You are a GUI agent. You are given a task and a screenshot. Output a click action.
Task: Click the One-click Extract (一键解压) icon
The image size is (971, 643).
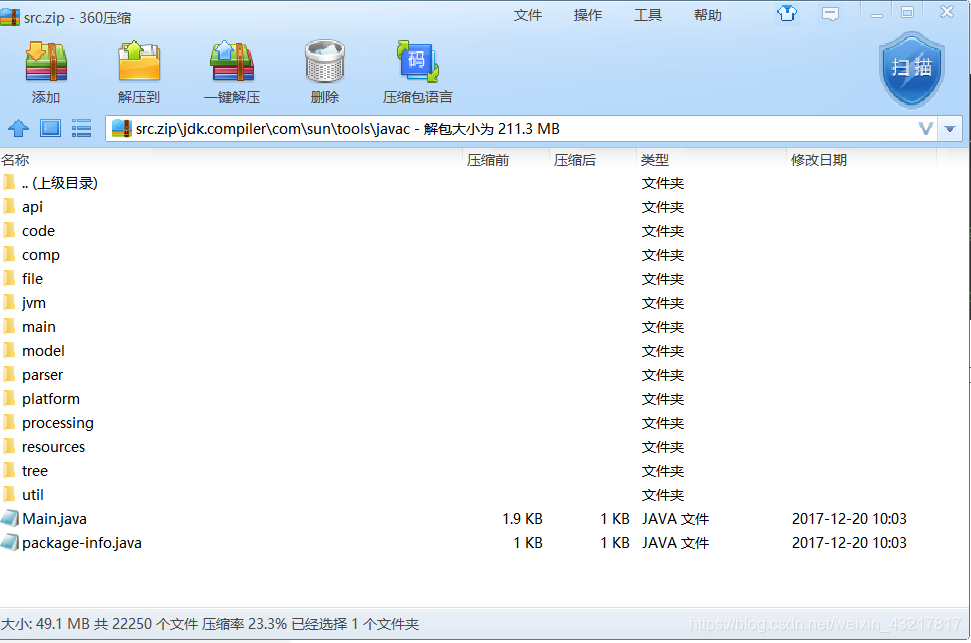point(232,62)
